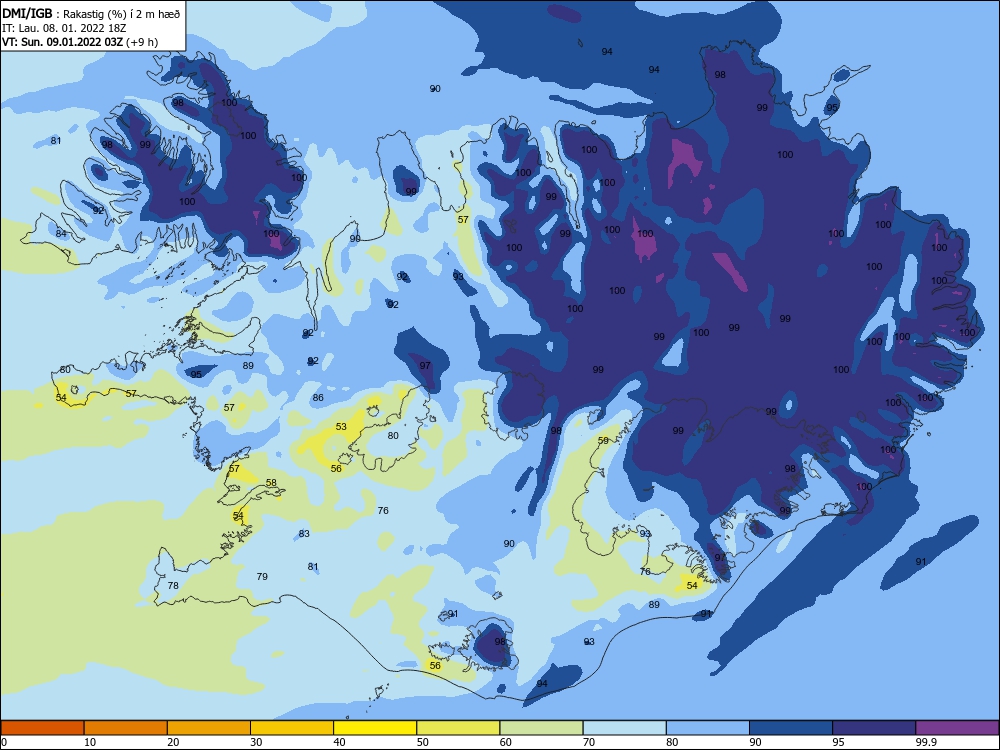Click the purple above-99.9 legend swatch
Screen dimensions: 1000x750
coord(957,728)
